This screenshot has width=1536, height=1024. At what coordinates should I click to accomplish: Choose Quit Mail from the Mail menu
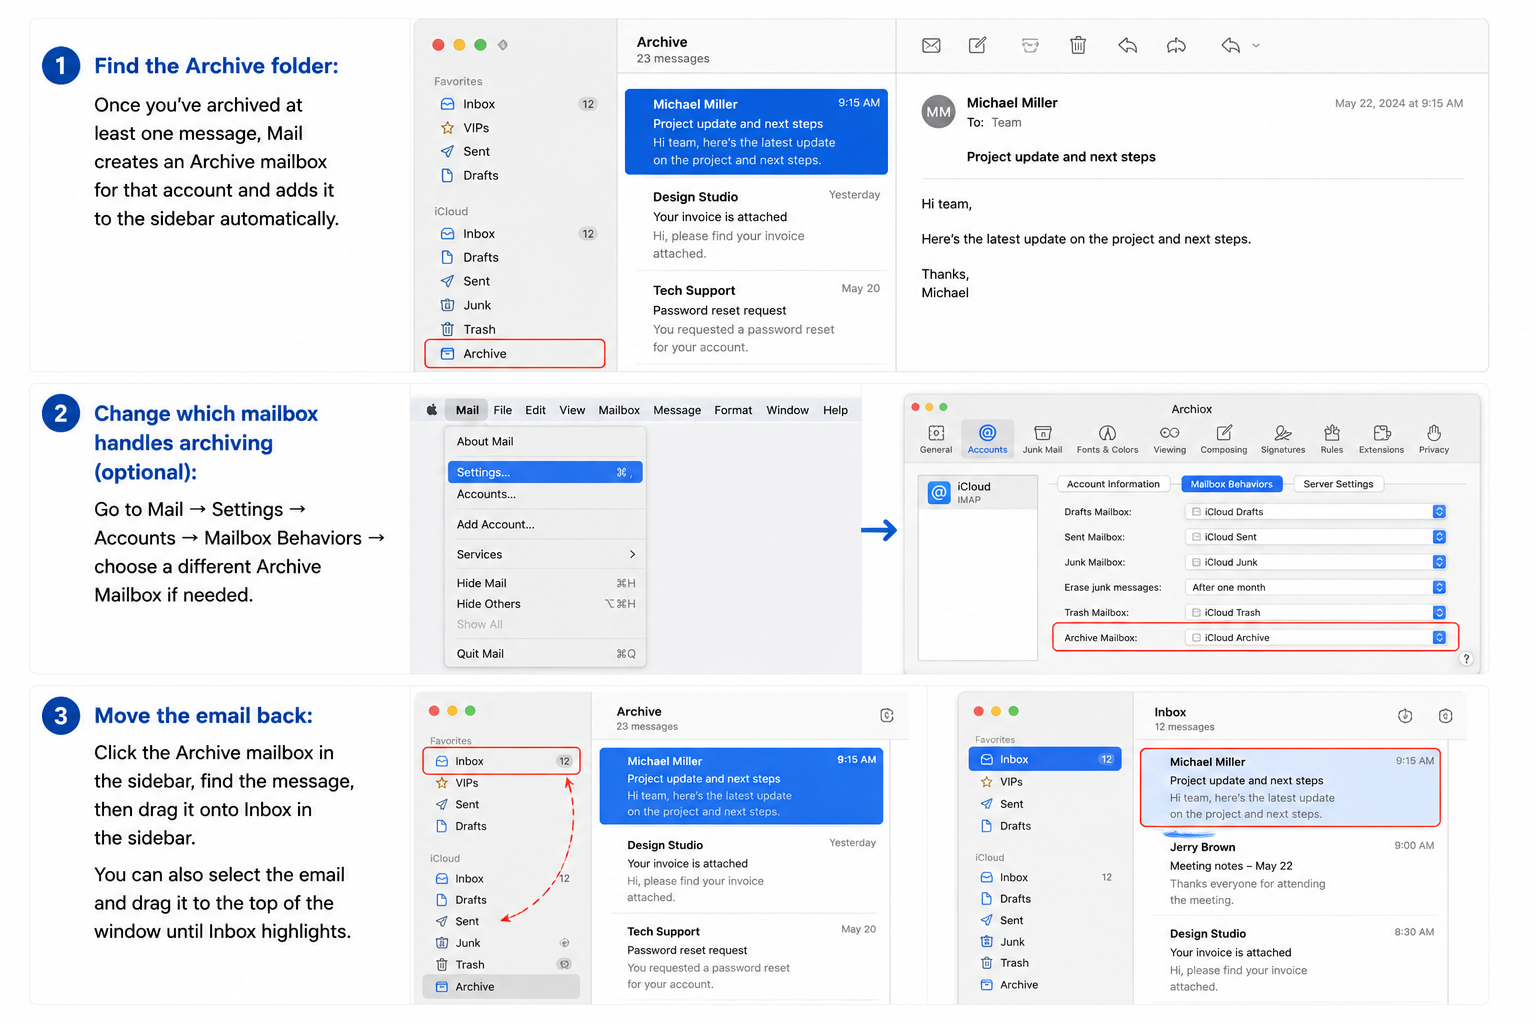pos(545,653)
